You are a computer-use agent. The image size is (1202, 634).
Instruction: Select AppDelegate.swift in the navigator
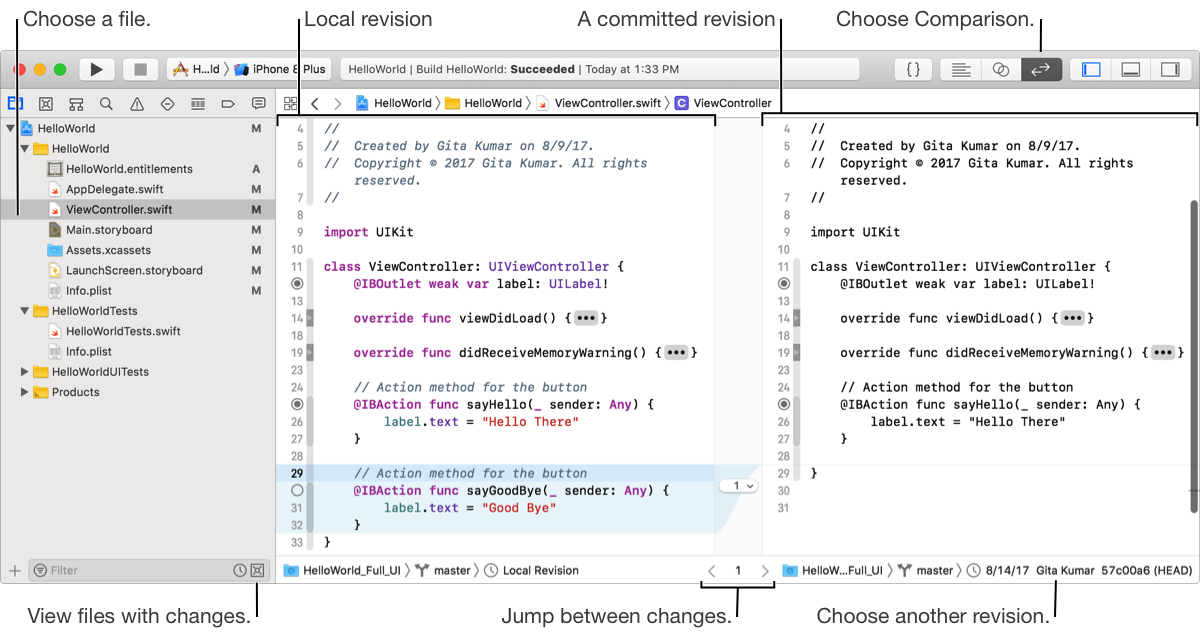[x=115, y=189]
